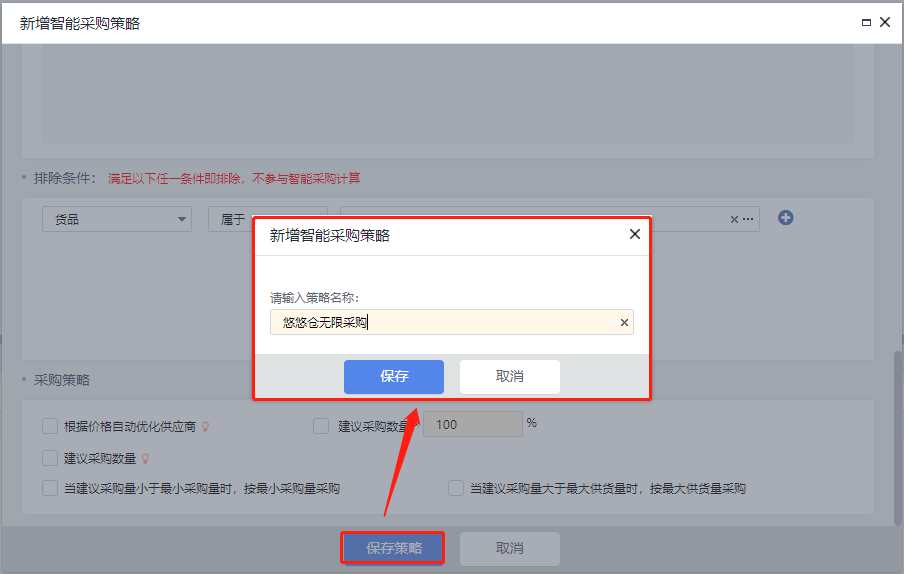Maximize the 新增智能采购策略 window
Image resolution: width=904 pixels, height=574 pixels.
(x=866, y=22)
